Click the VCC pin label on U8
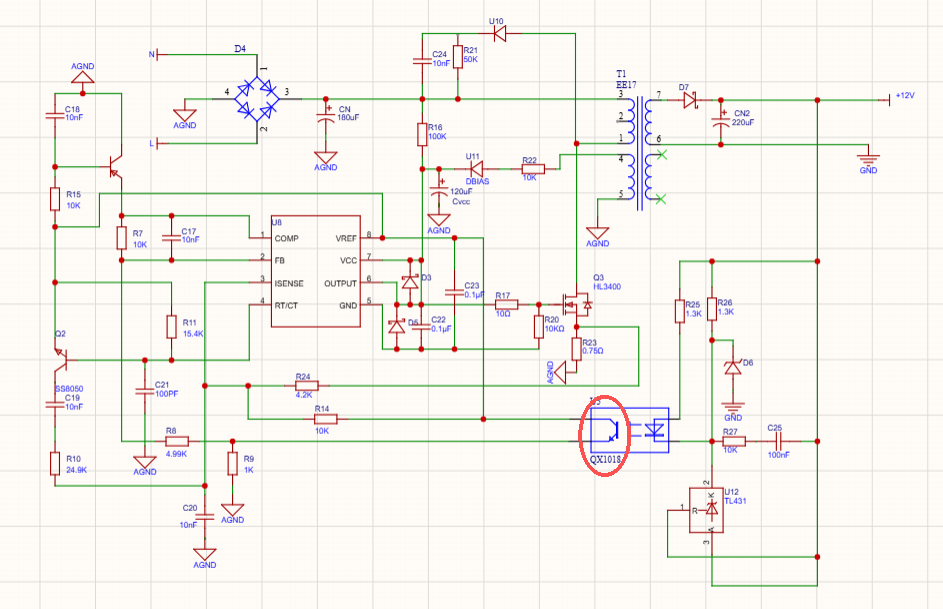Screen dimensions: 943x609 click(349, 261)
